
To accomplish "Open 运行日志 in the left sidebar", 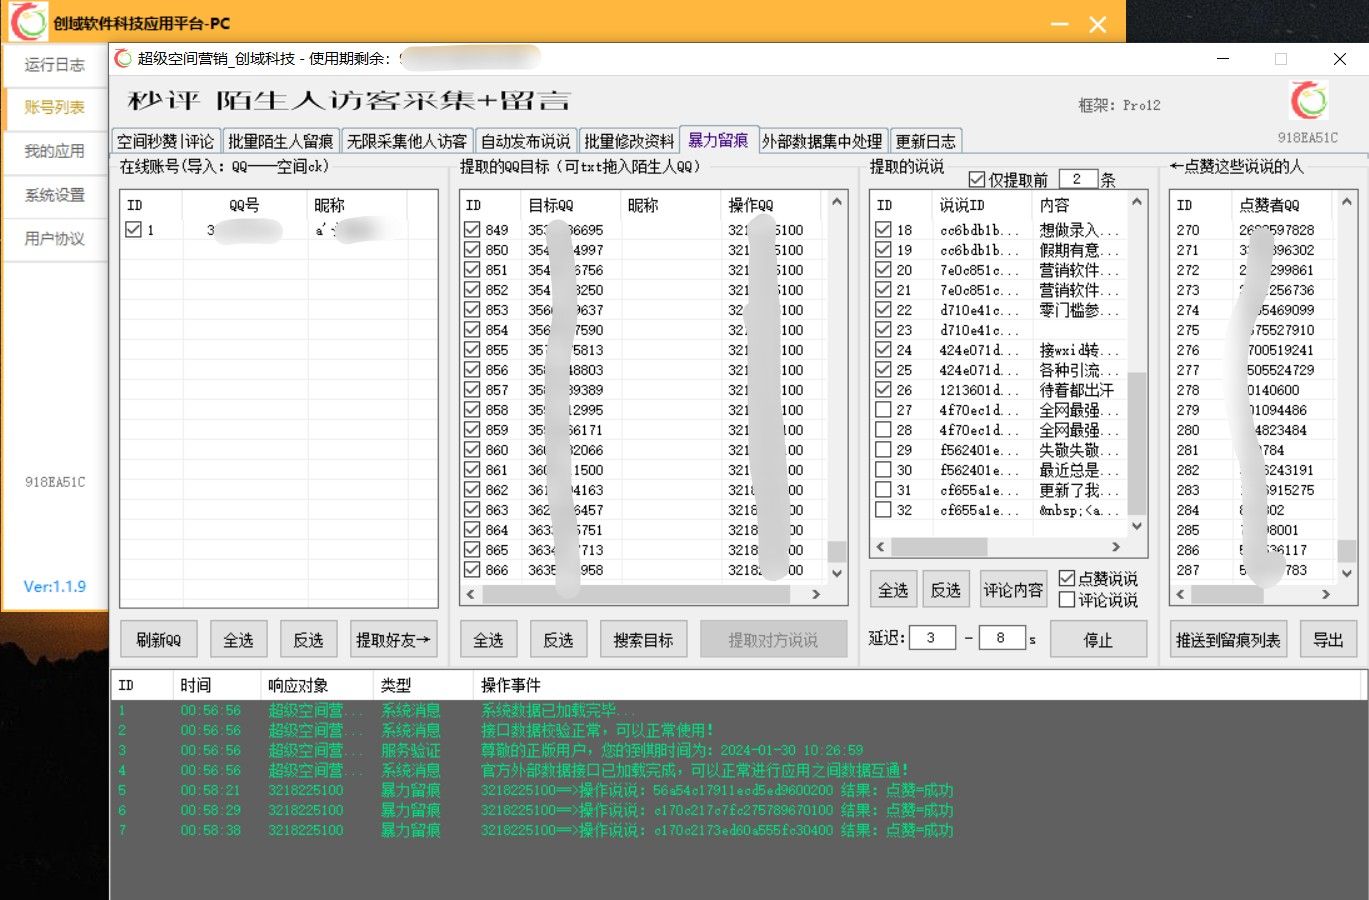I will pyautogui.click(x=55, y=65).
